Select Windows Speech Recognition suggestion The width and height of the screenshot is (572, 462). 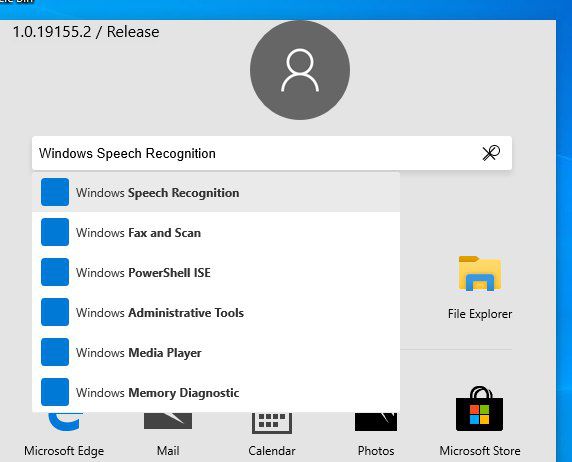click(216, 192)
